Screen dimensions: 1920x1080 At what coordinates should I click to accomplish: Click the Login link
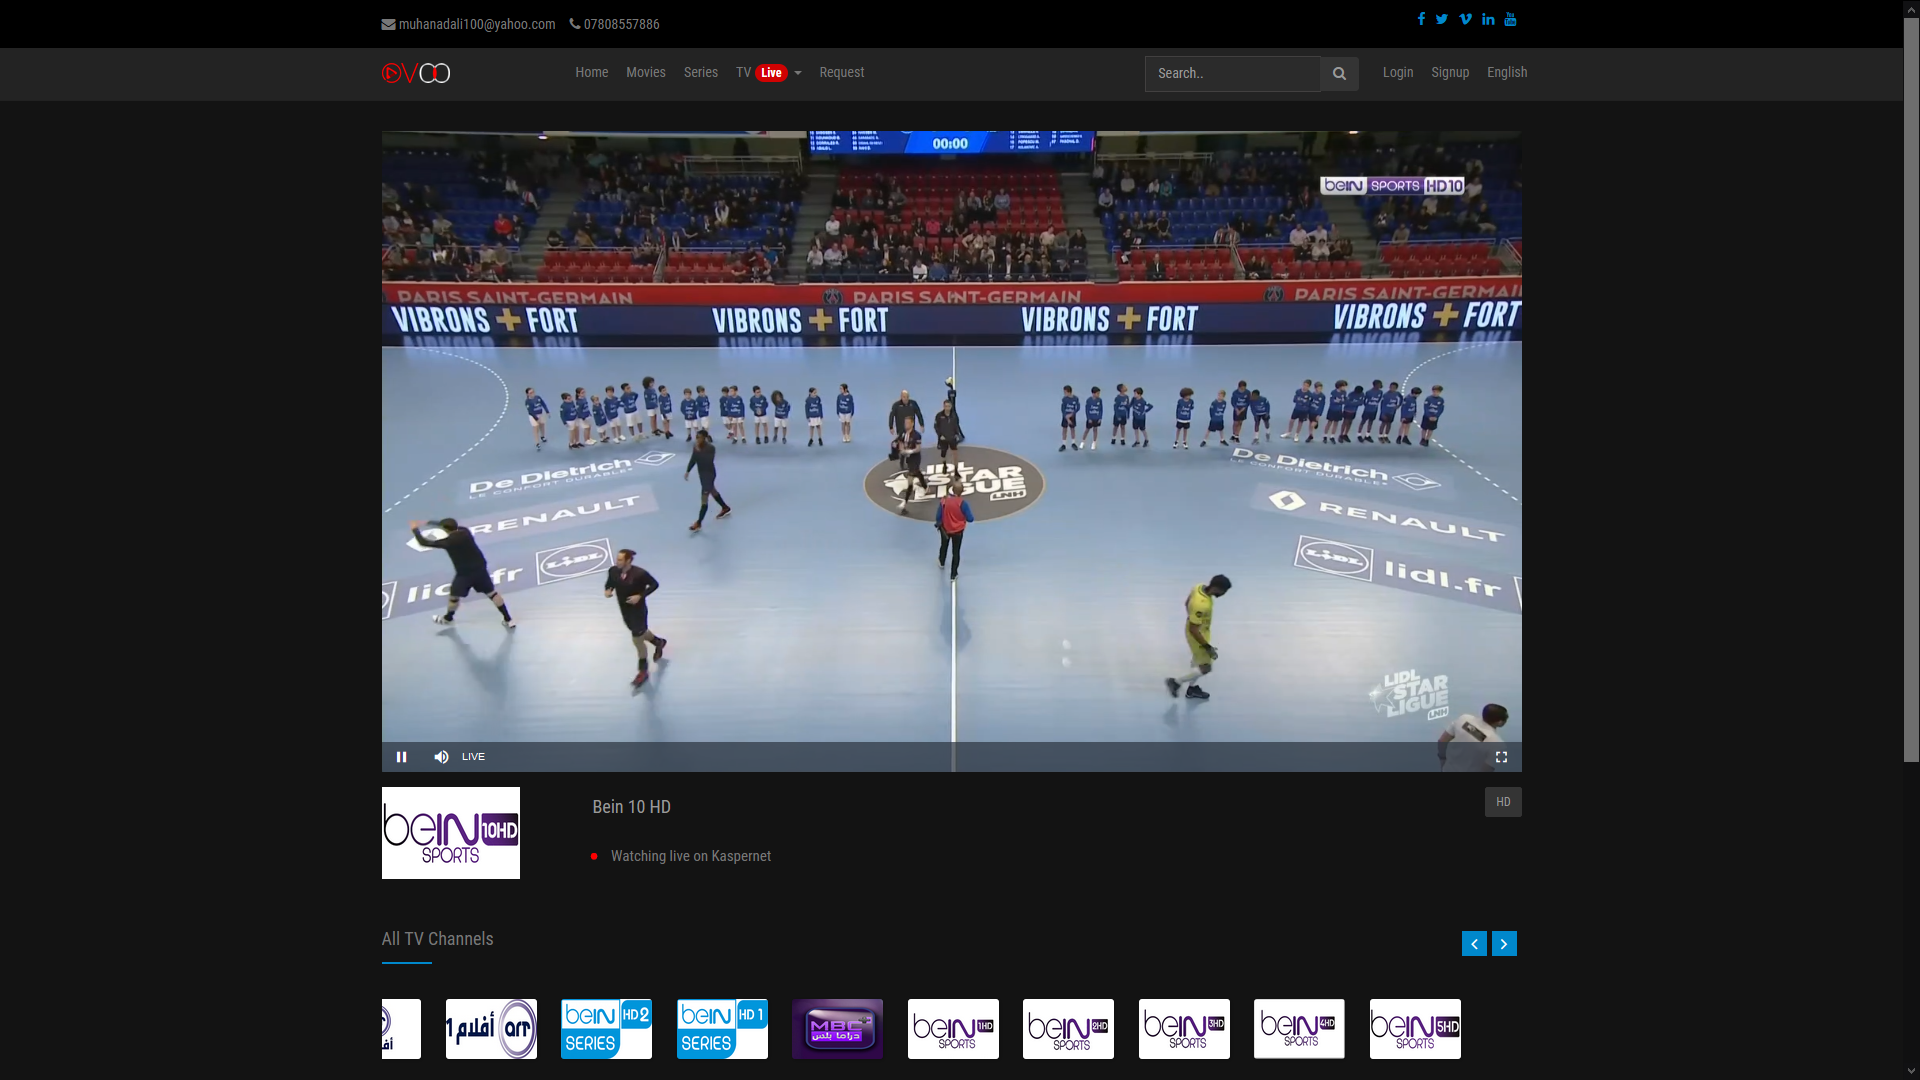pos(1397,72)
